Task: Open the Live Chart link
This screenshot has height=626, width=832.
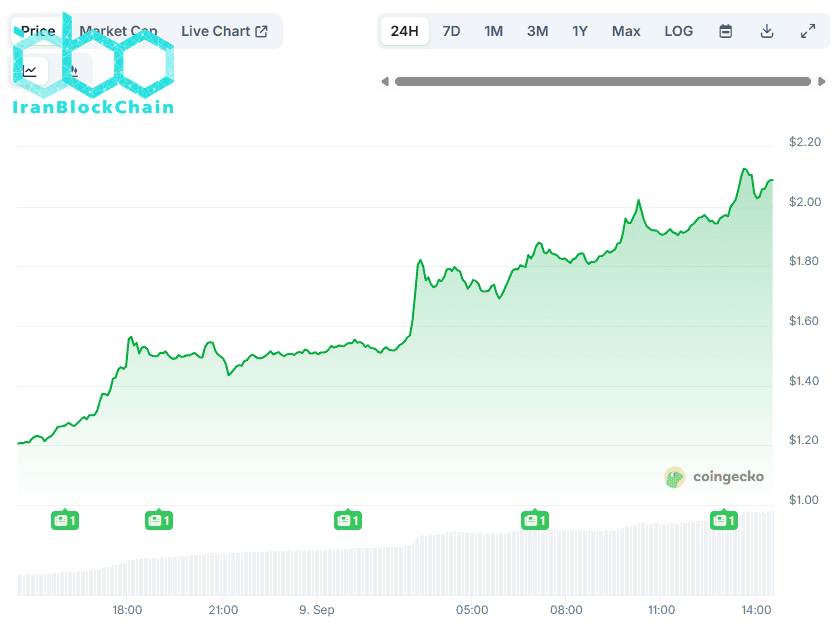Action: [x=224, y=31]
